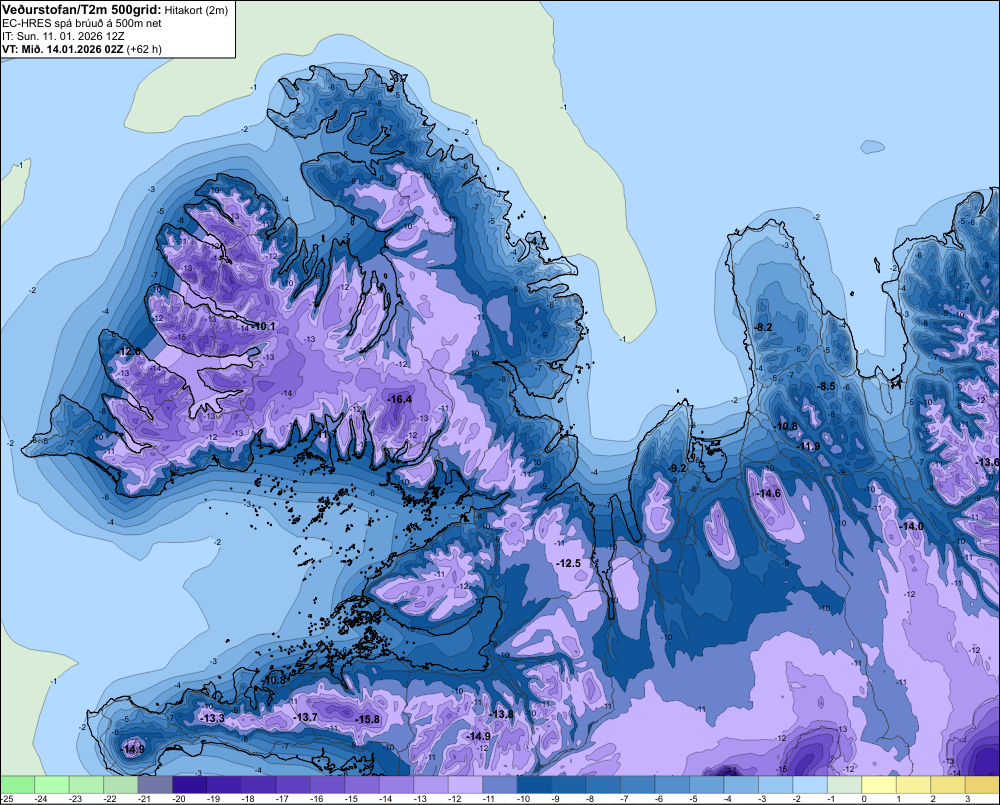Click the '(+62 h)' forecast offset text

pos(144,49)
